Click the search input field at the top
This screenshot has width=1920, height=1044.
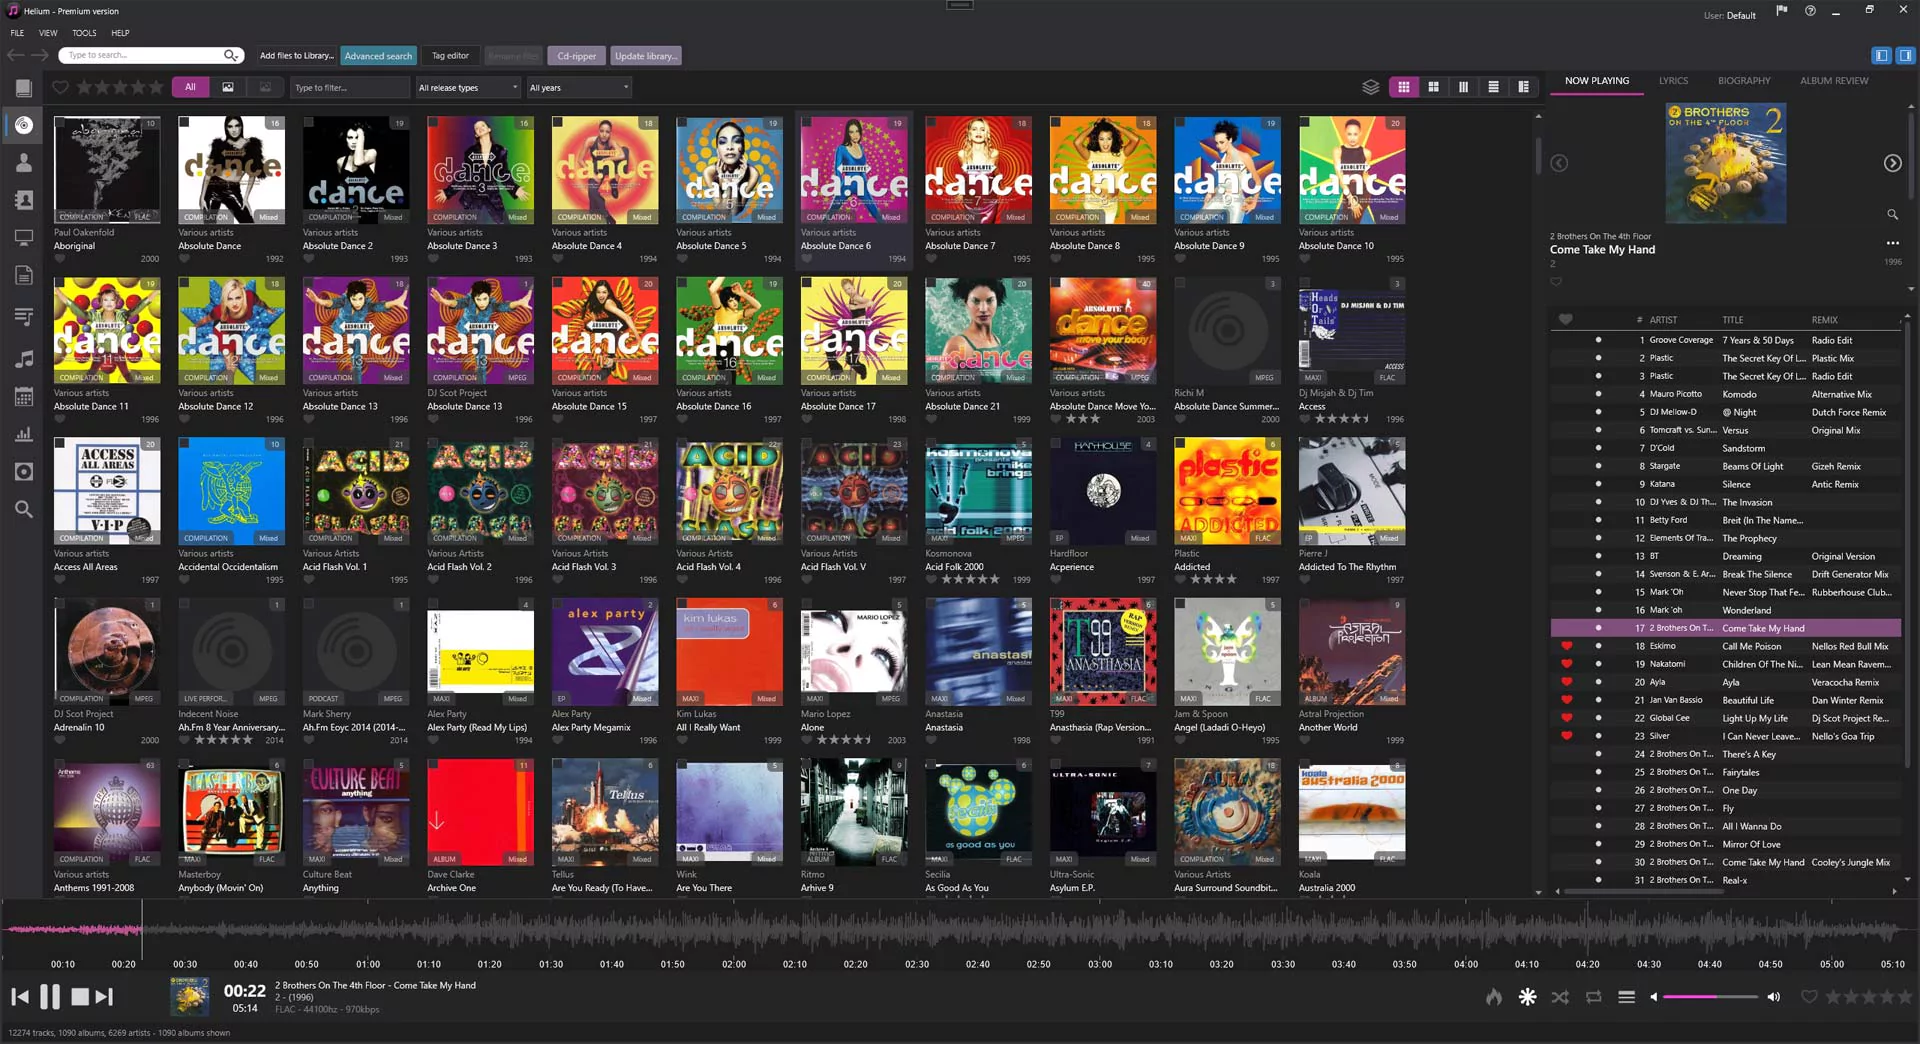140,55
